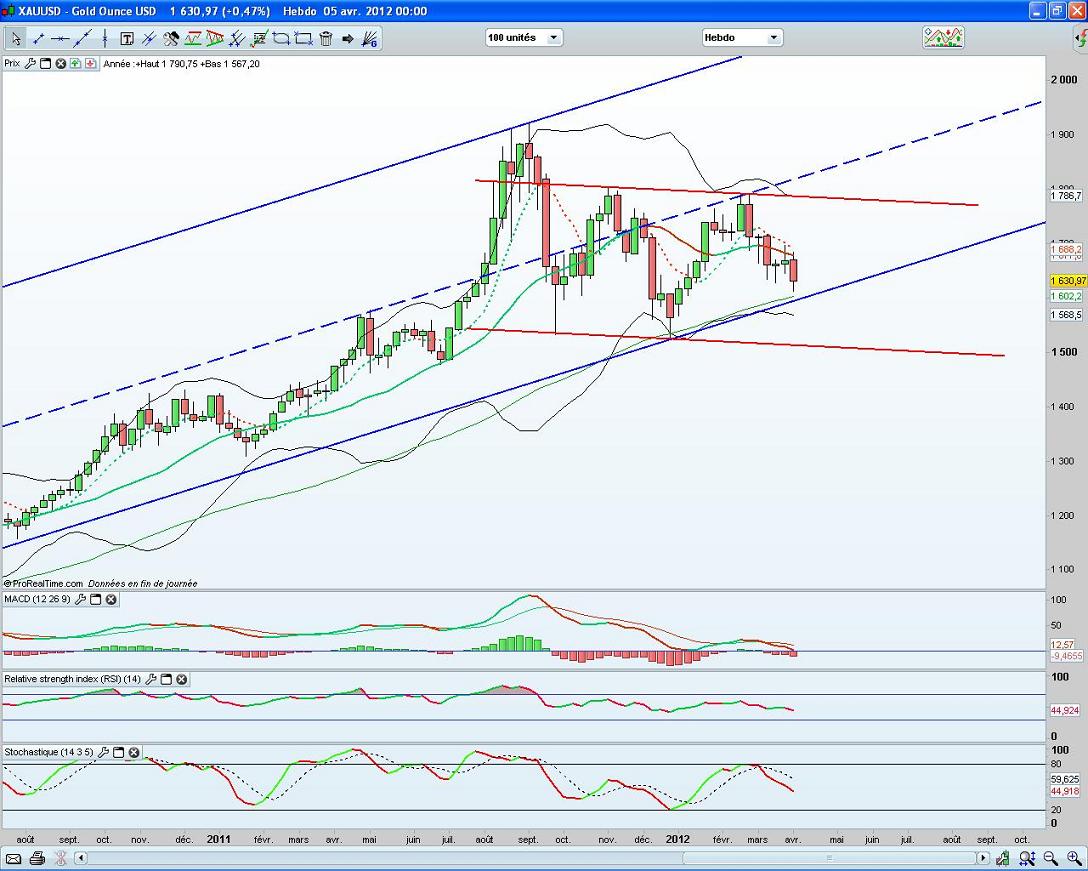
Task: Open Stochastique settings wrench
Action: point(104,753)
